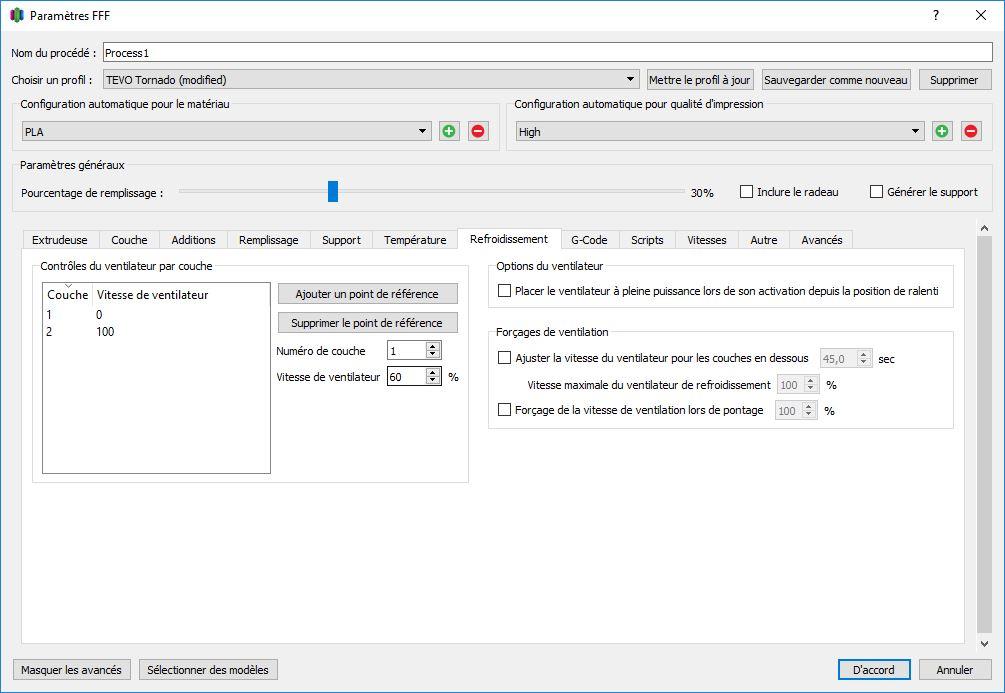Go to the Température tab
The image size is (1005, 693).
click(415, 240)
